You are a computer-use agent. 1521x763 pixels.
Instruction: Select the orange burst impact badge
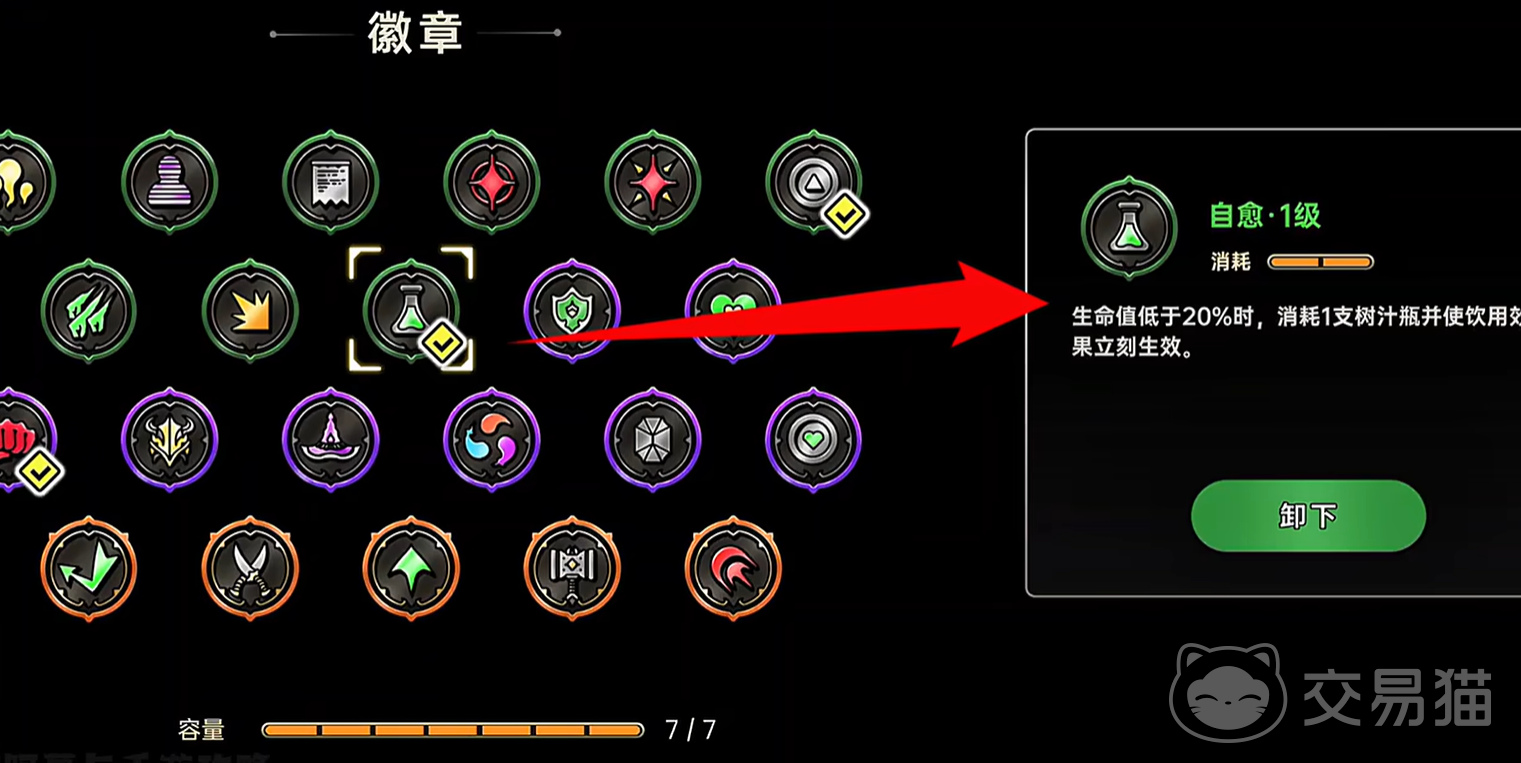250,311
